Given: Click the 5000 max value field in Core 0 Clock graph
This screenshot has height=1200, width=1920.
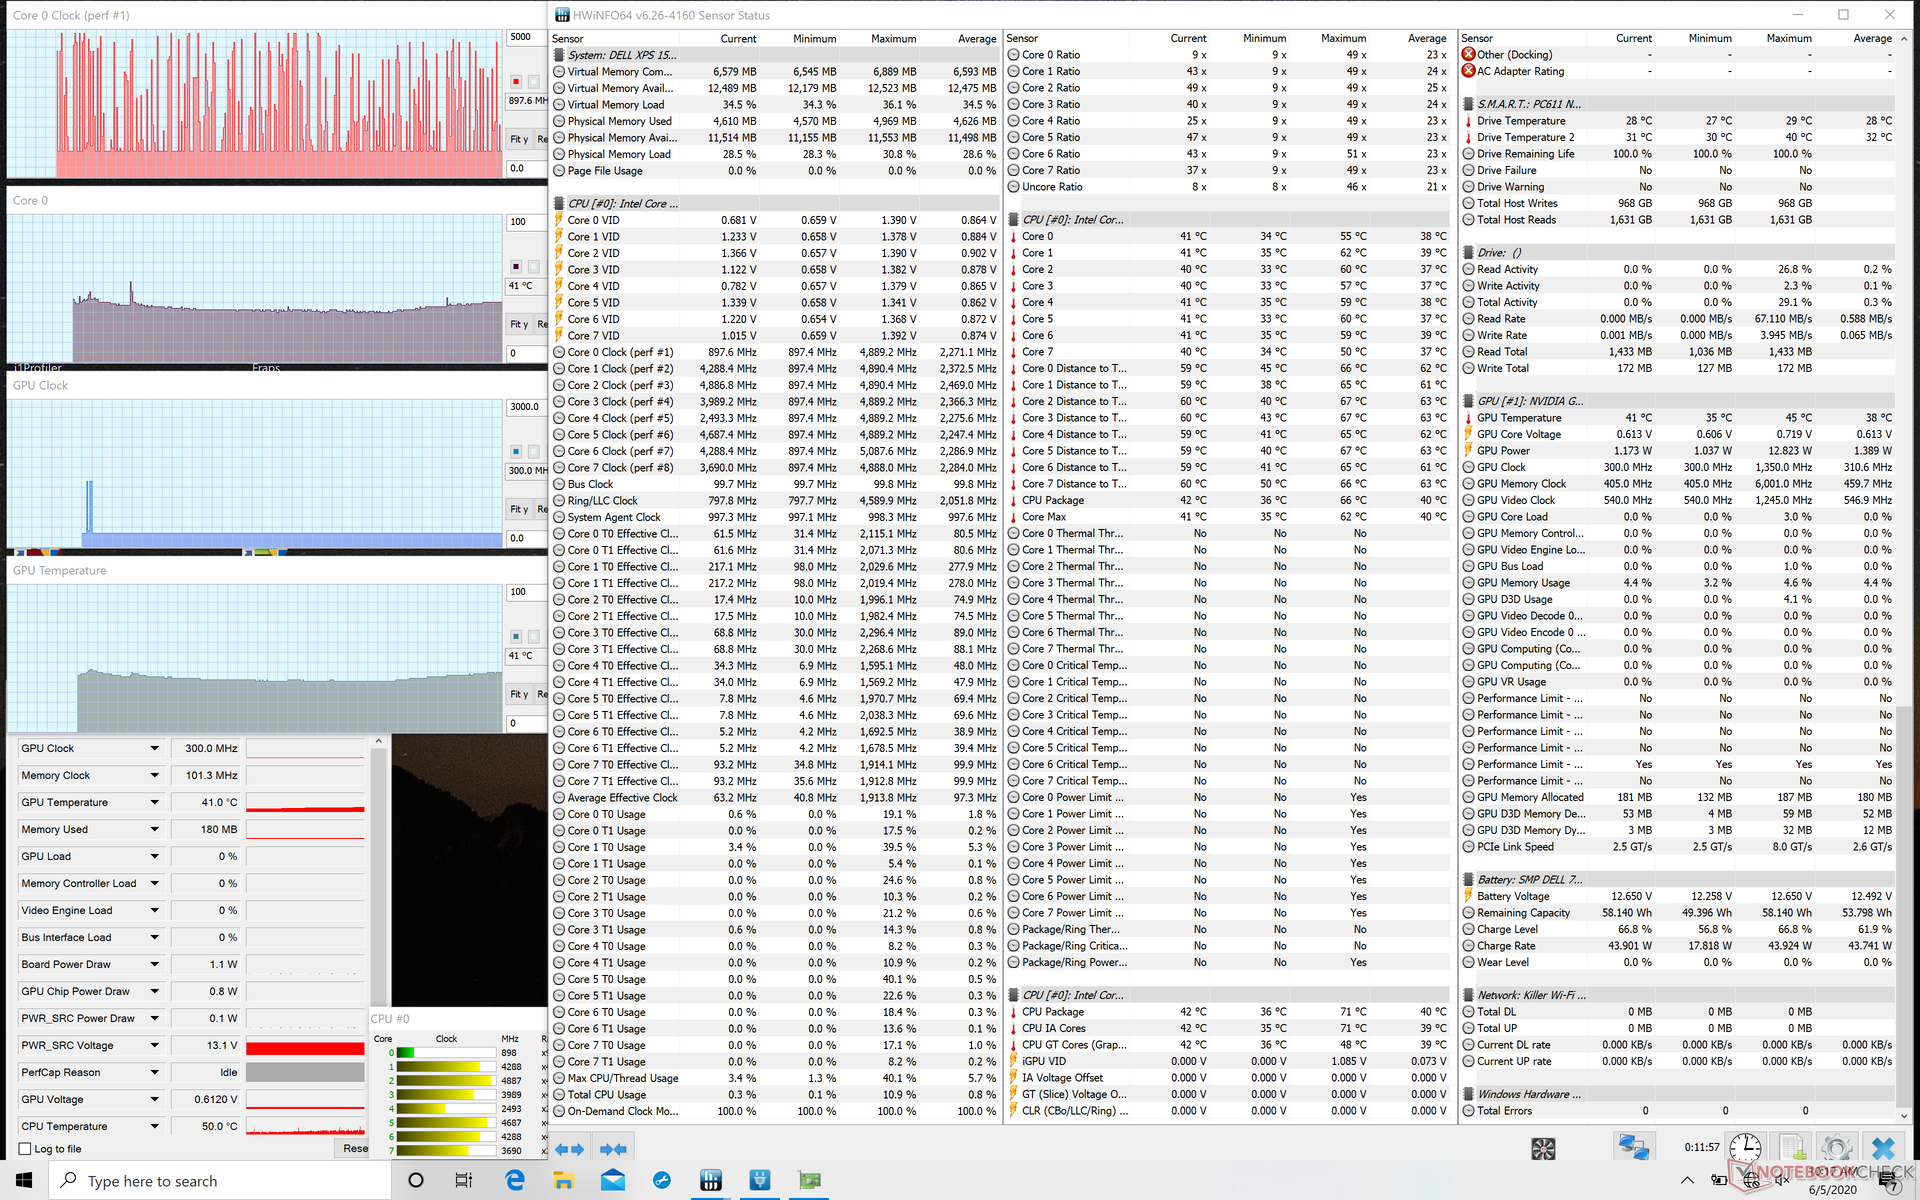Looking at the screenshot, I should [x=526, y=37].
